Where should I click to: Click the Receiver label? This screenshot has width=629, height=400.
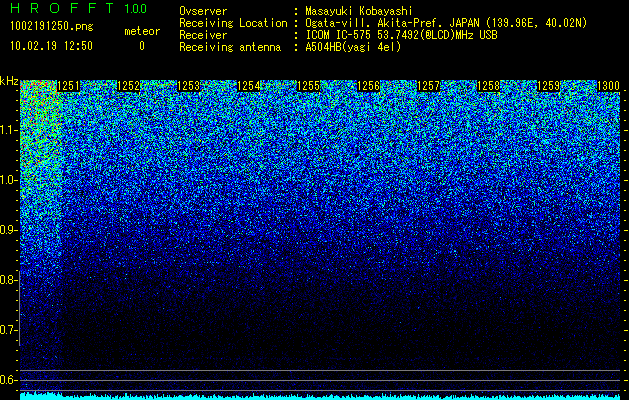203,35
